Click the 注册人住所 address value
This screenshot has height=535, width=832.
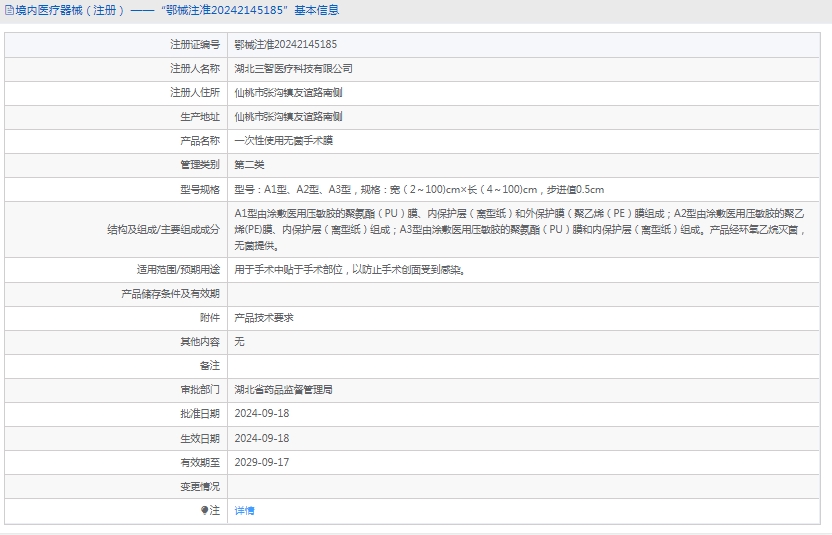(x=288, y=93)
